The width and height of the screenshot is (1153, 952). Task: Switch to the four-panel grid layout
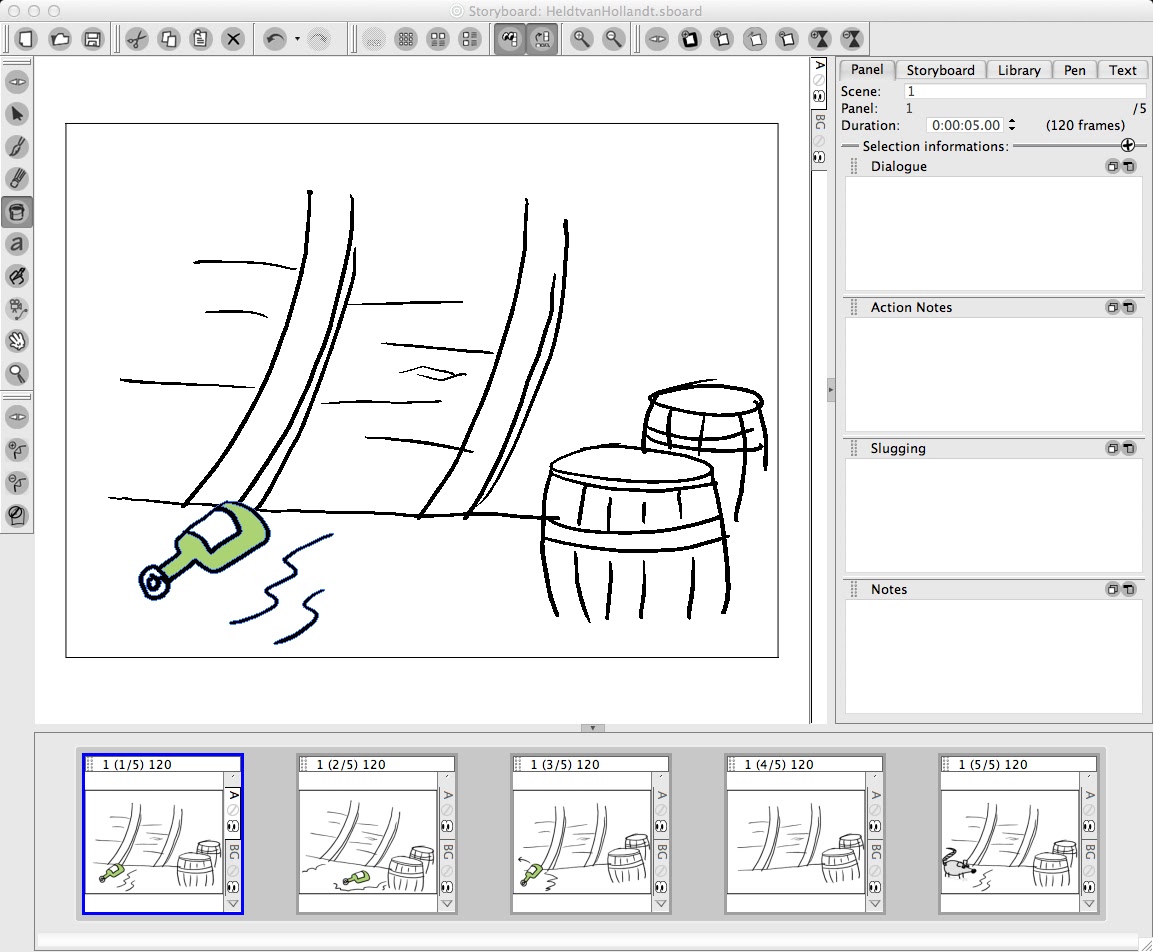438,39
